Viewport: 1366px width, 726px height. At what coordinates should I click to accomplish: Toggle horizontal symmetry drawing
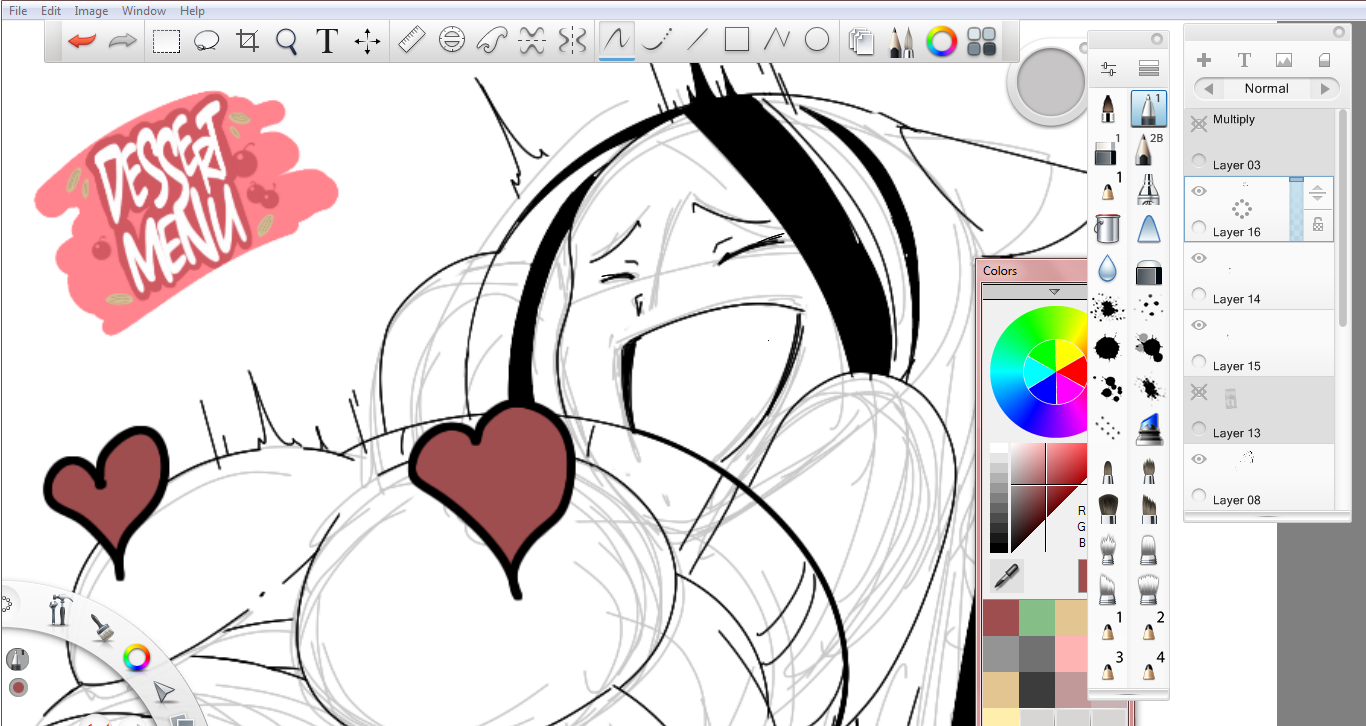point(532,41)
